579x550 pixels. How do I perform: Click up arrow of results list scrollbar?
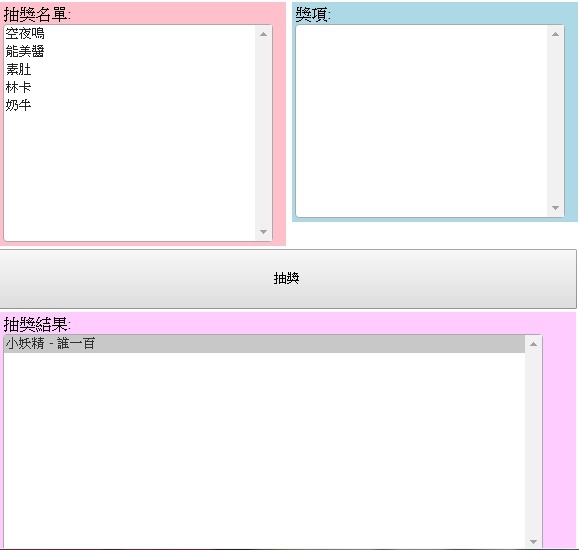pyautogui.click(x=533, y=344)
